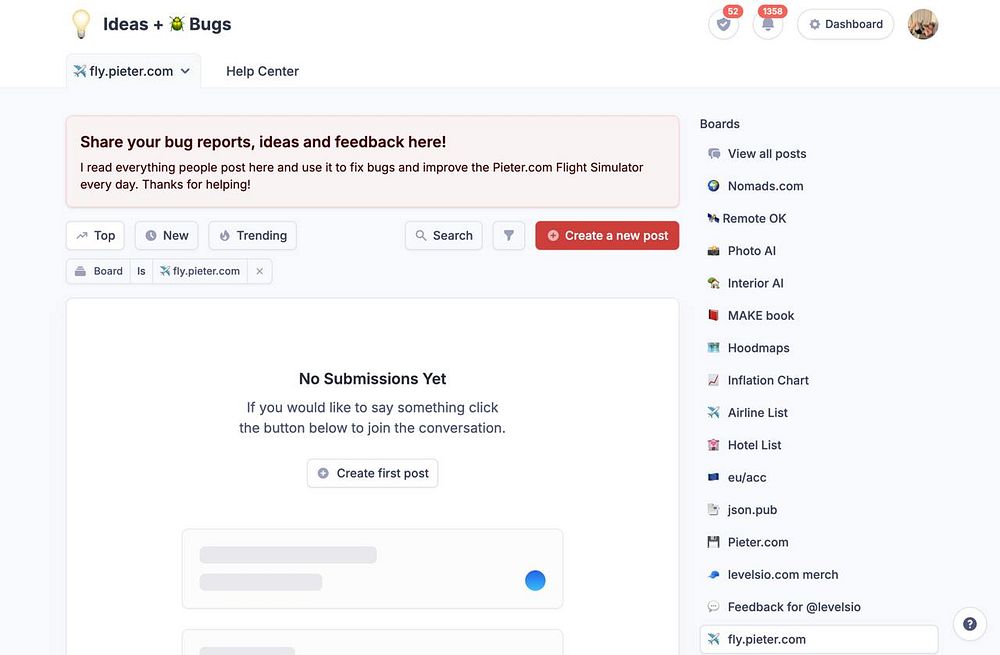Open the Feedback for @levelsio board
The image size is (1000, 655).
[x=819, y=607]
